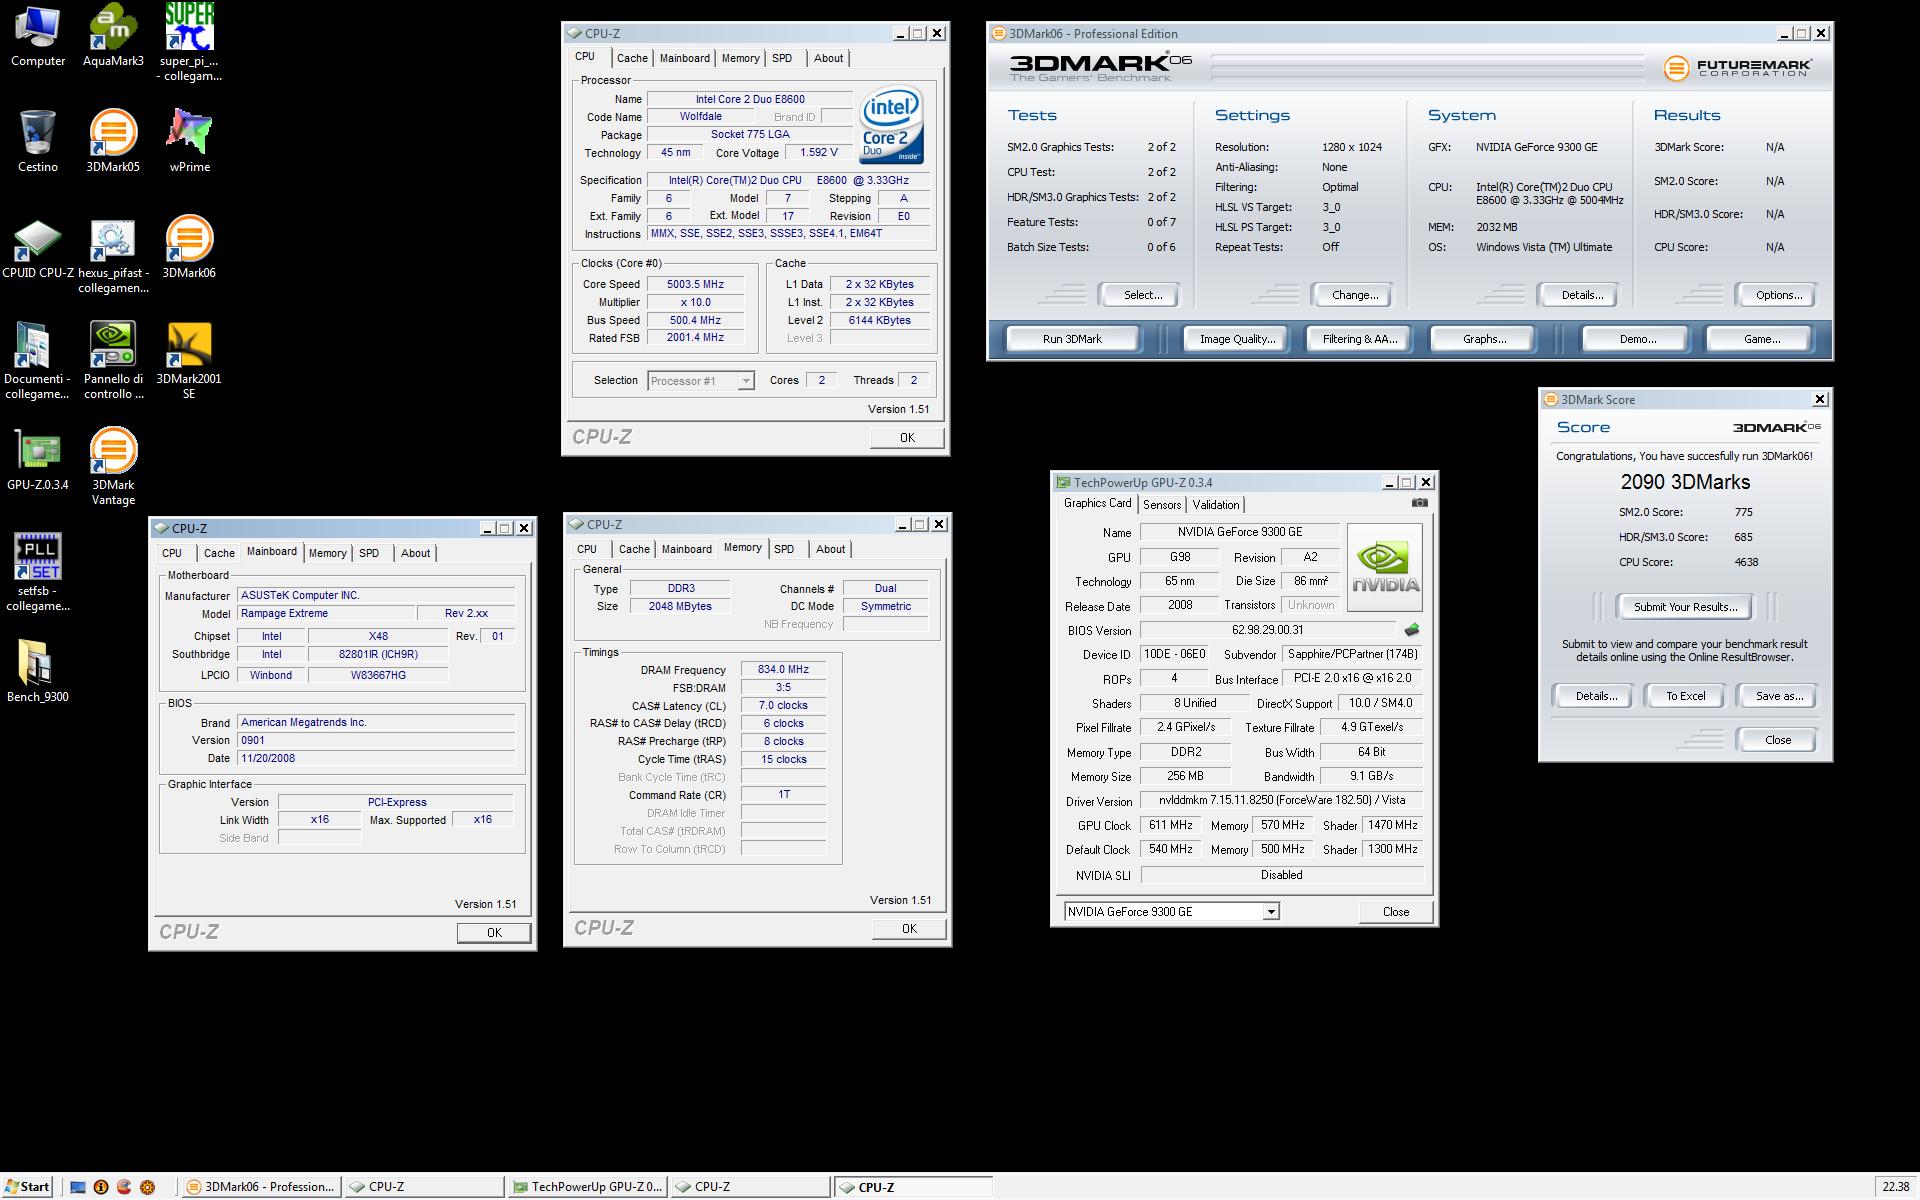
Task: Click the third quick launch icon in the taskbar
Action: tap(124, 1187)
